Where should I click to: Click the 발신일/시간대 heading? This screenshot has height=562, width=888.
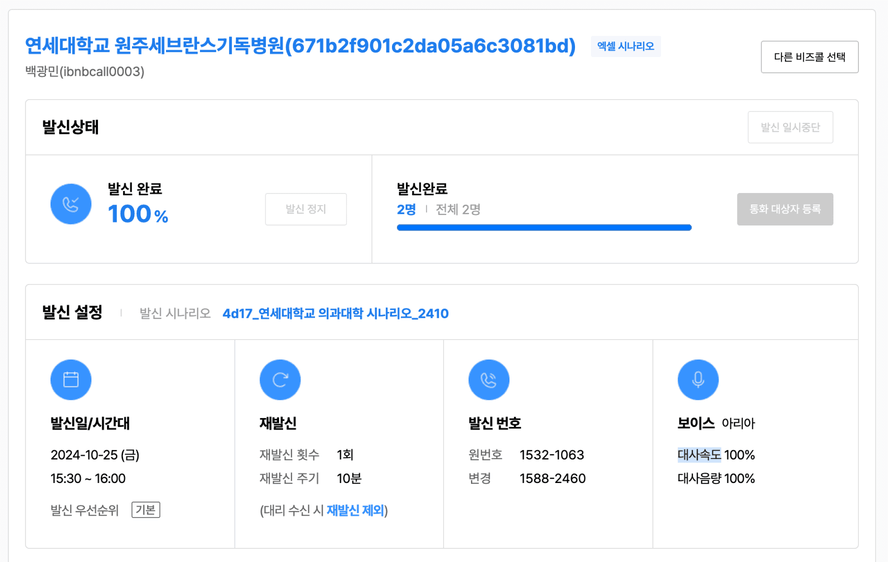pyautogui.click(x=90, y=423)
